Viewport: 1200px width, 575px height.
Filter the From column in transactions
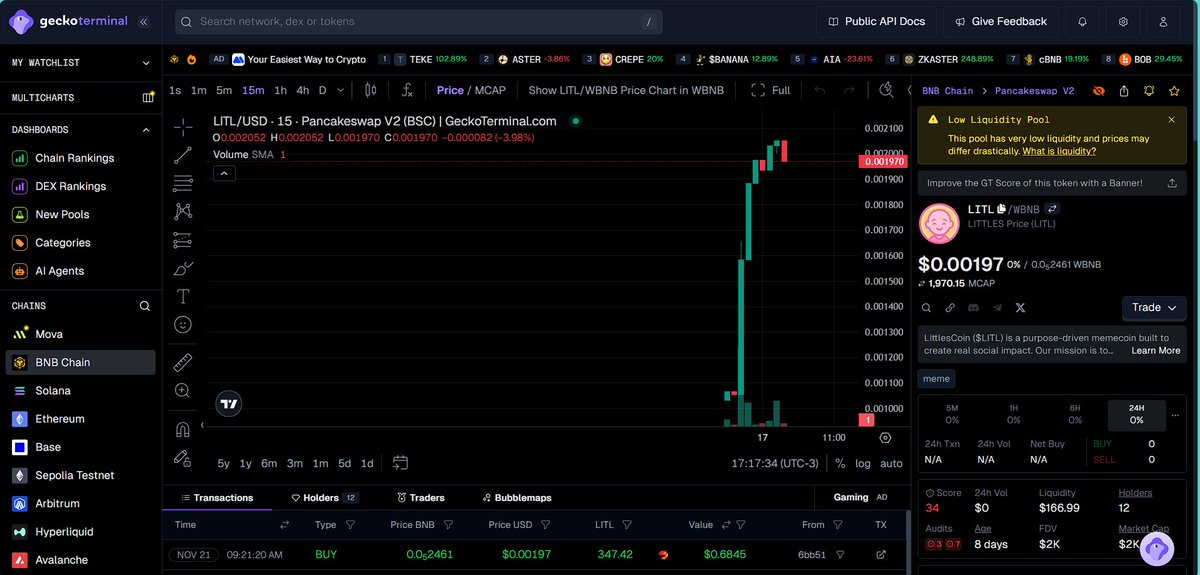pyautogui.click(x=840, y=525)
